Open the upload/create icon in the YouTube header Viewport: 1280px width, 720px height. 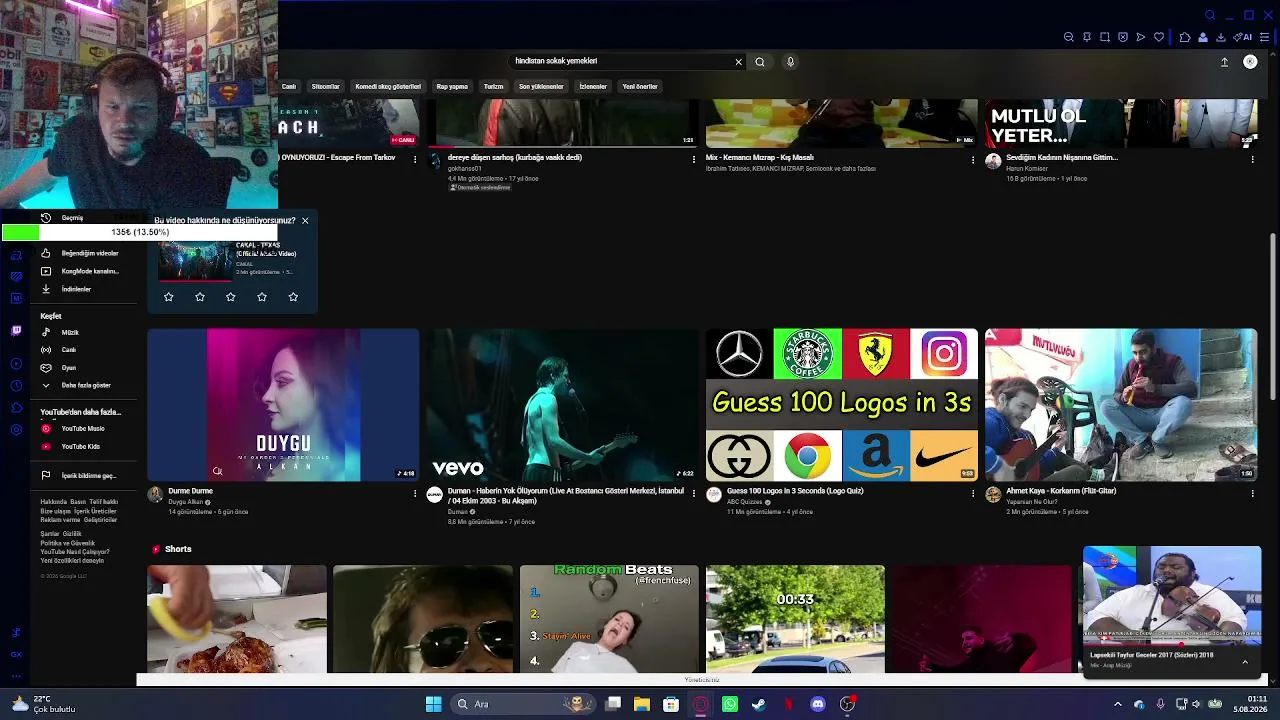(1224, 62)
